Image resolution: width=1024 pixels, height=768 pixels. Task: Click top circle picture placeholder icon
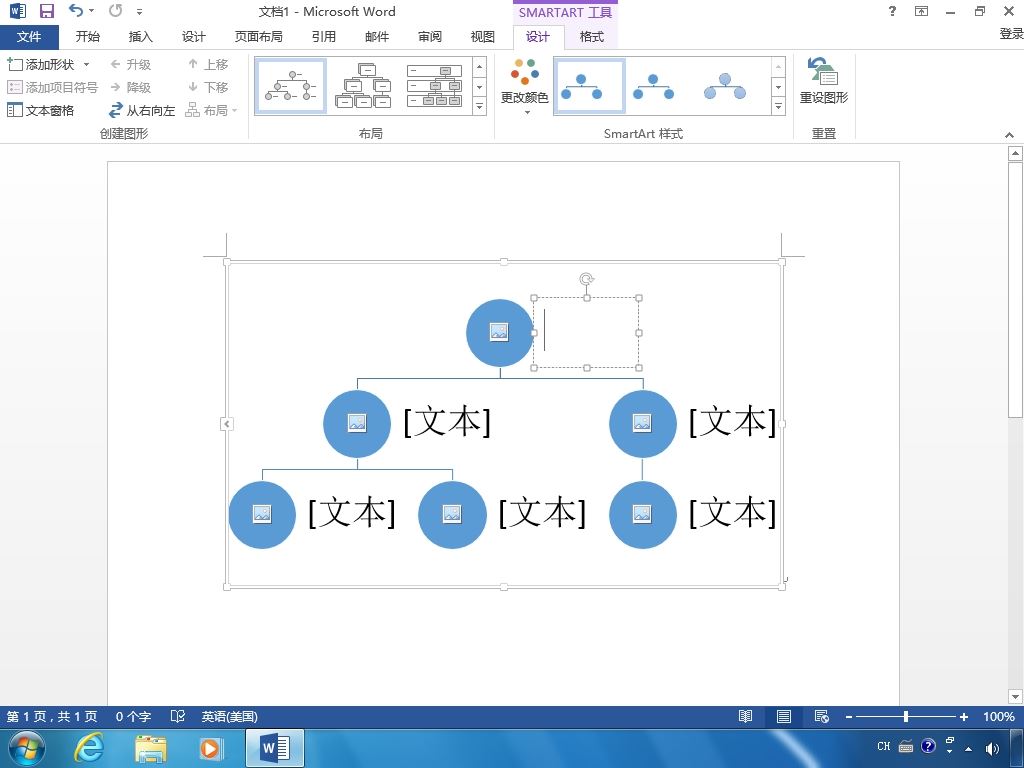[x=499, y=332]
